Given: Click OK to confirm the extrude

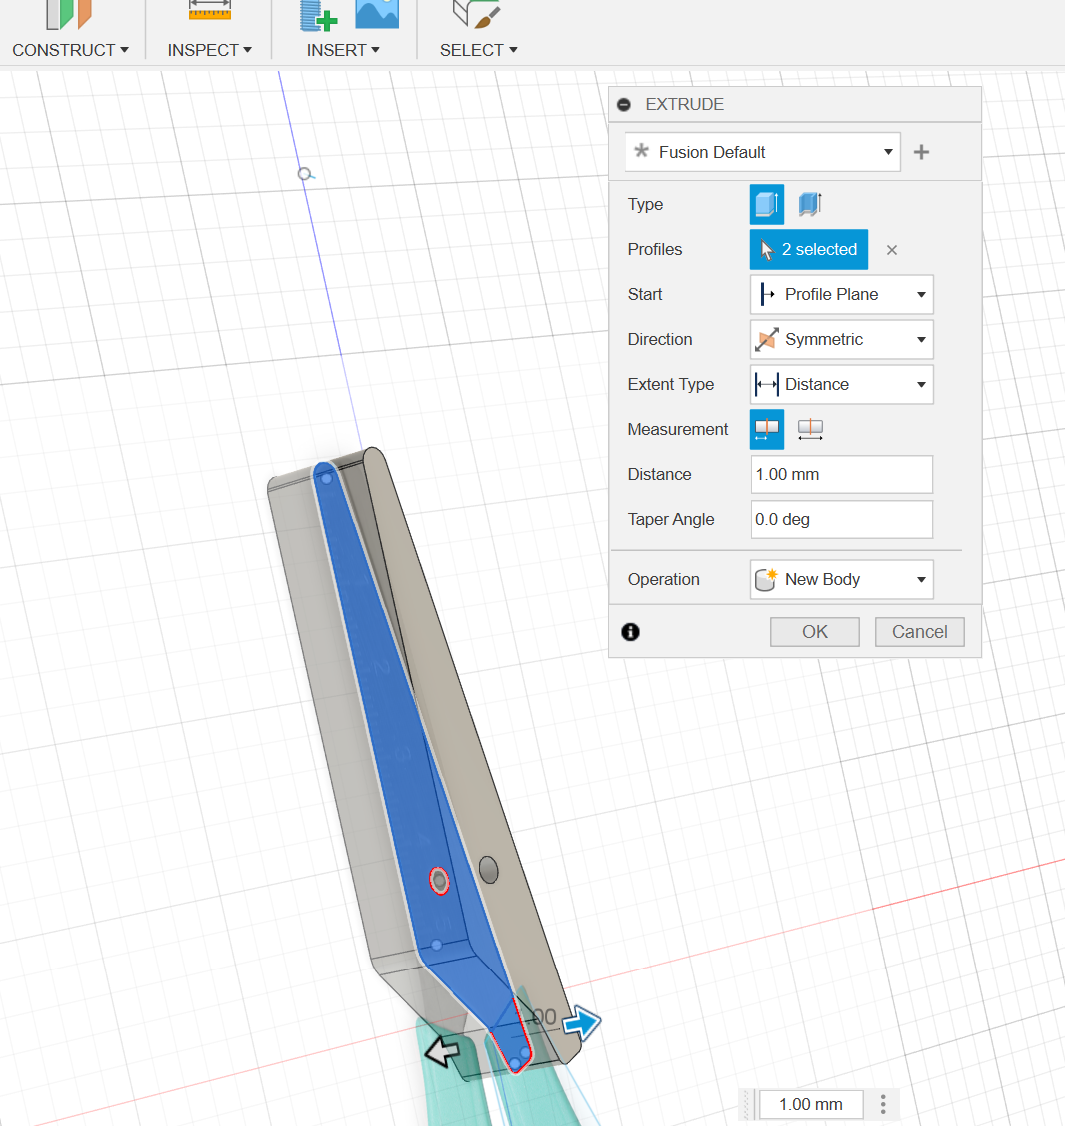Looking at the screenshot, I should click(x=814, y=632).
